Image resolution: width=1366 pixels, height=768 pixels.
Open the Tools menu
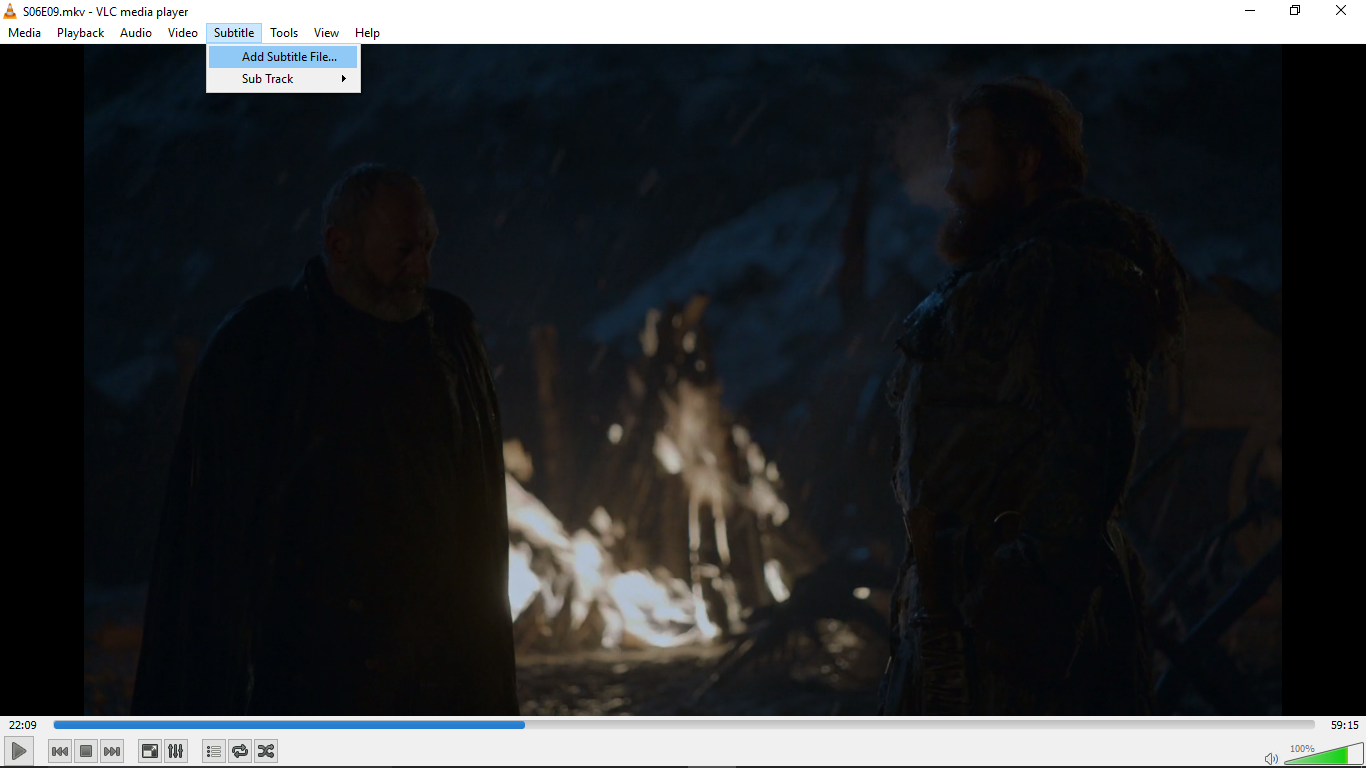tap(284, 33)
